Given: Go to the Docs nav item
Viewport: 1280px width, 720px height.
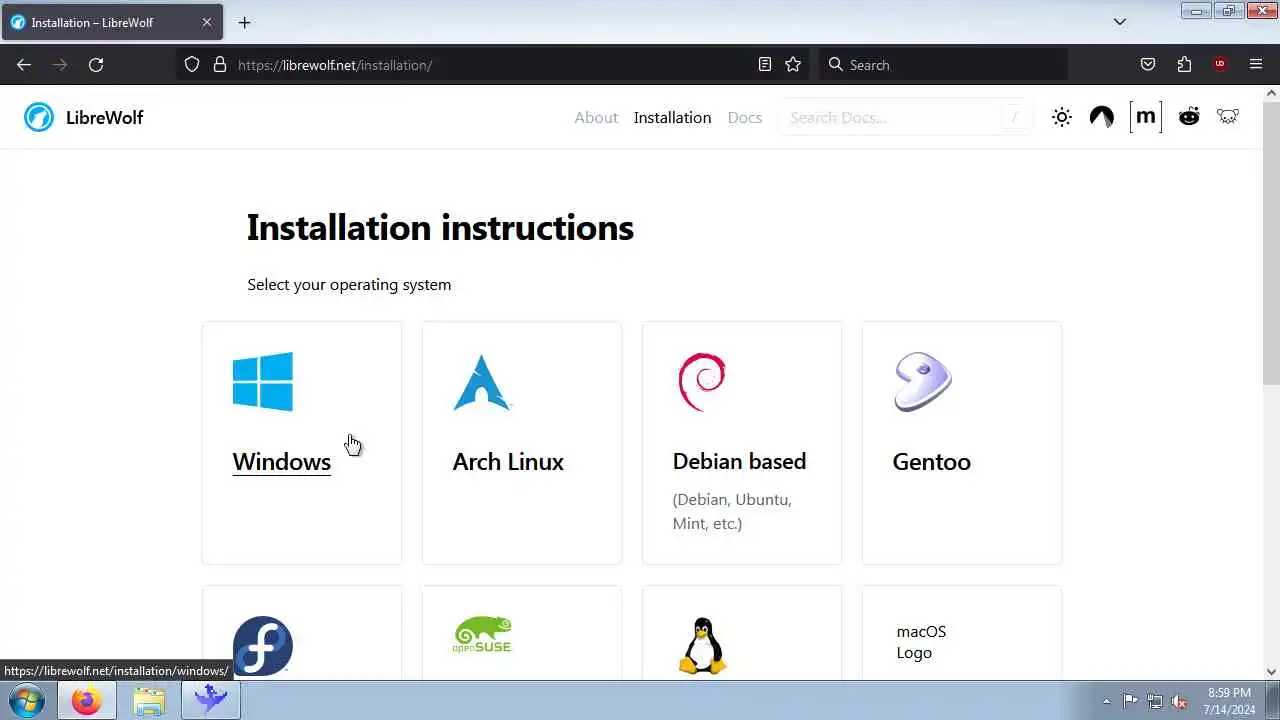Looking at the screenshot, I should click(x=745, y=117).
